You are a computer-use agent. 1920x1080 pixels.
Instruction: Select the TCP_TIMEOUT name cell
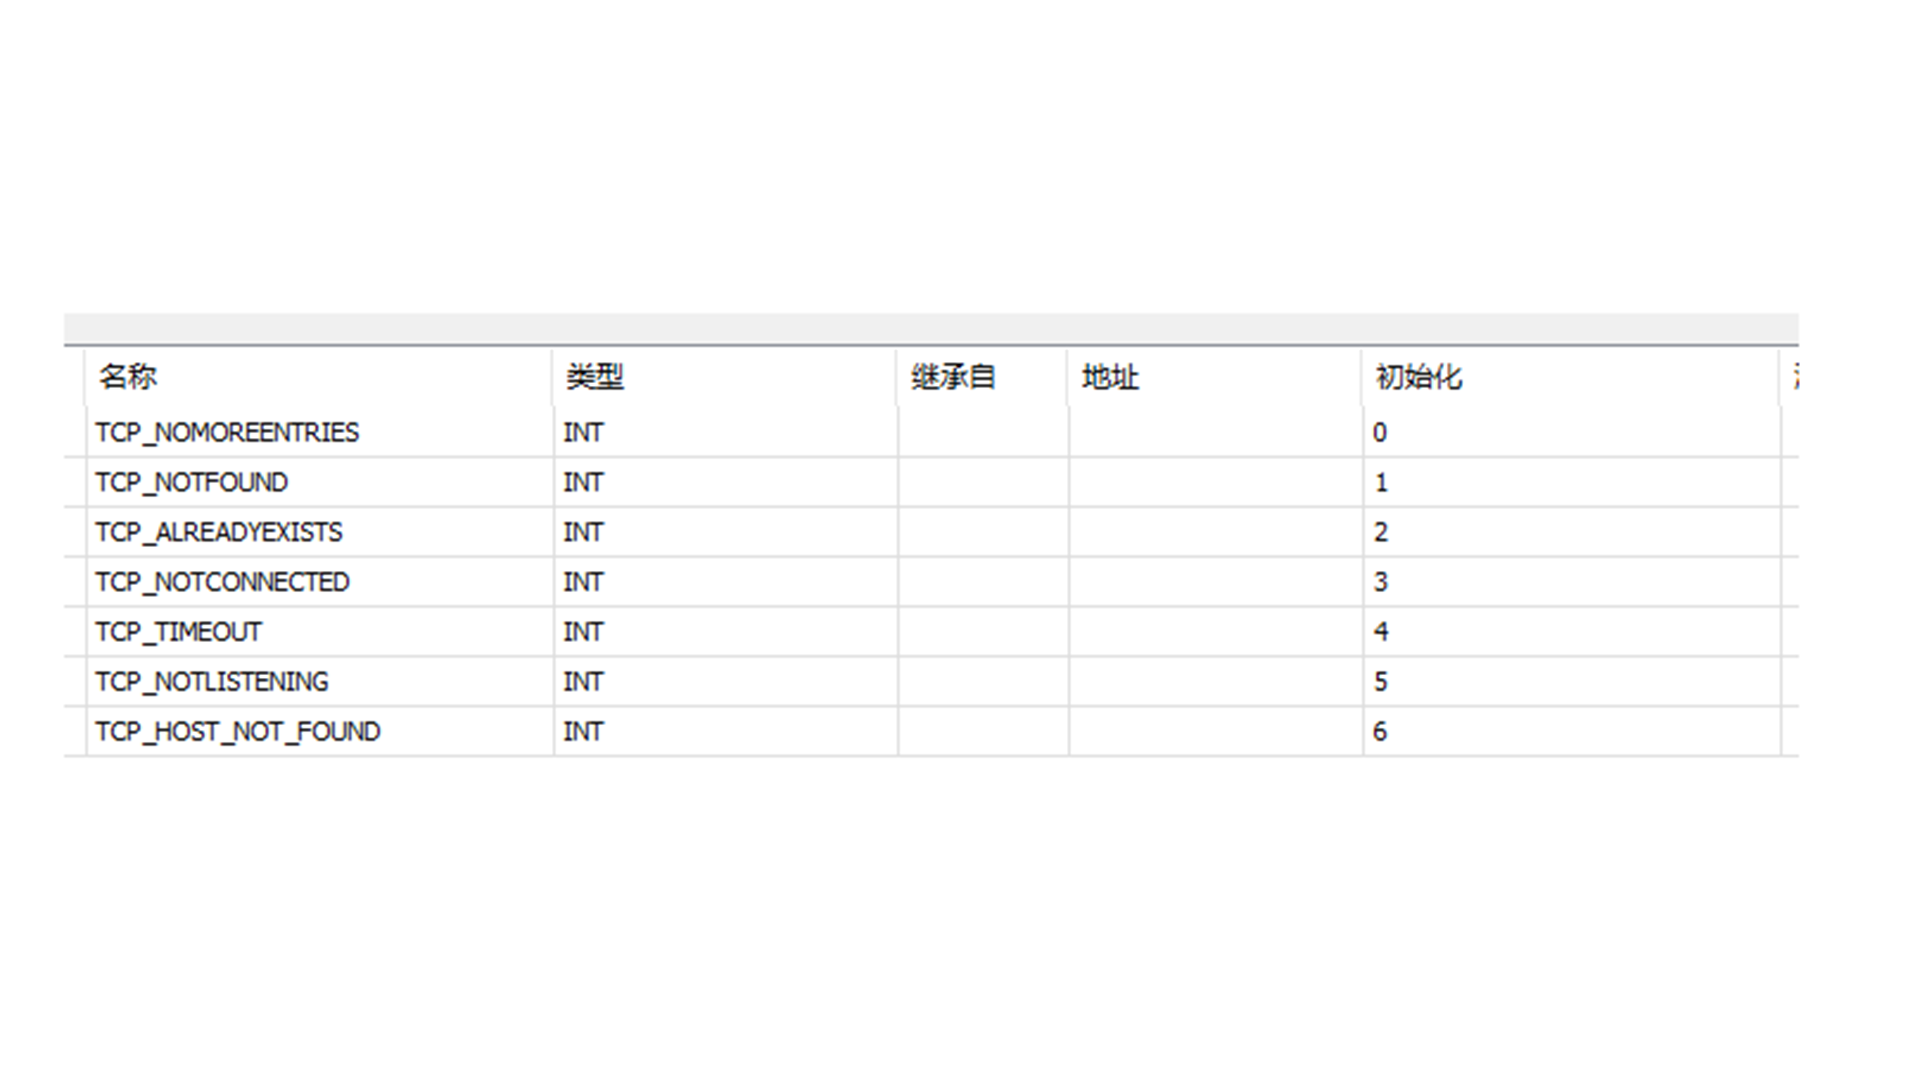179,632
